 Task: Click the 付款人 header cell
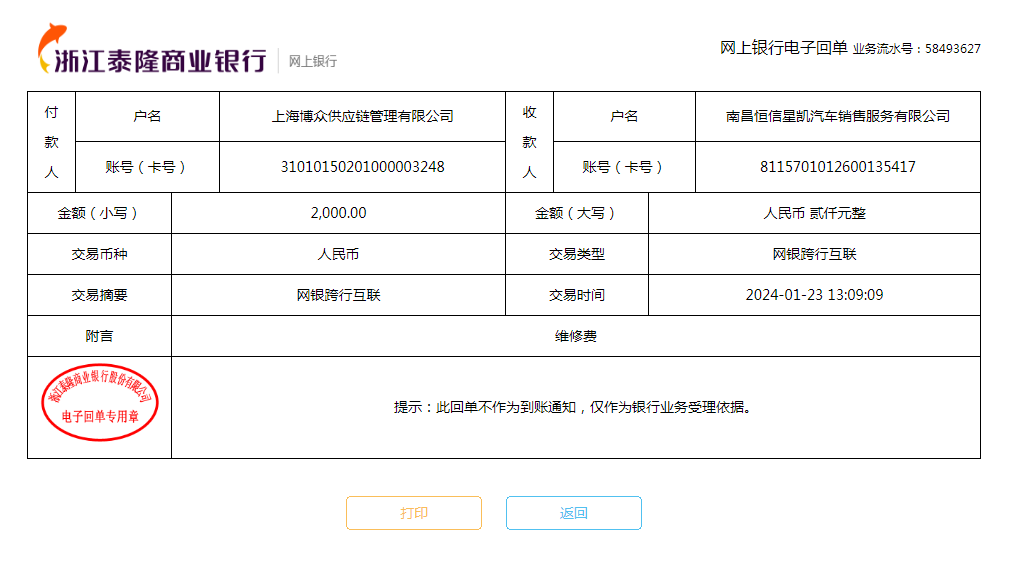click(x=52, y=142)
